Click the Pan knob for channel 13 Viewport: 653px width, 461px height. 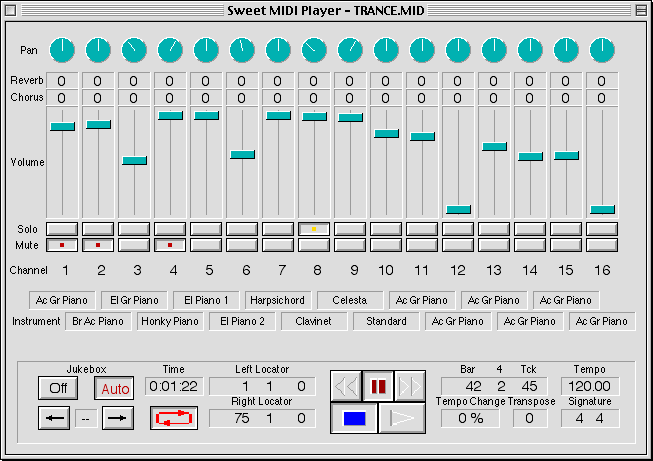click(494, 50)
